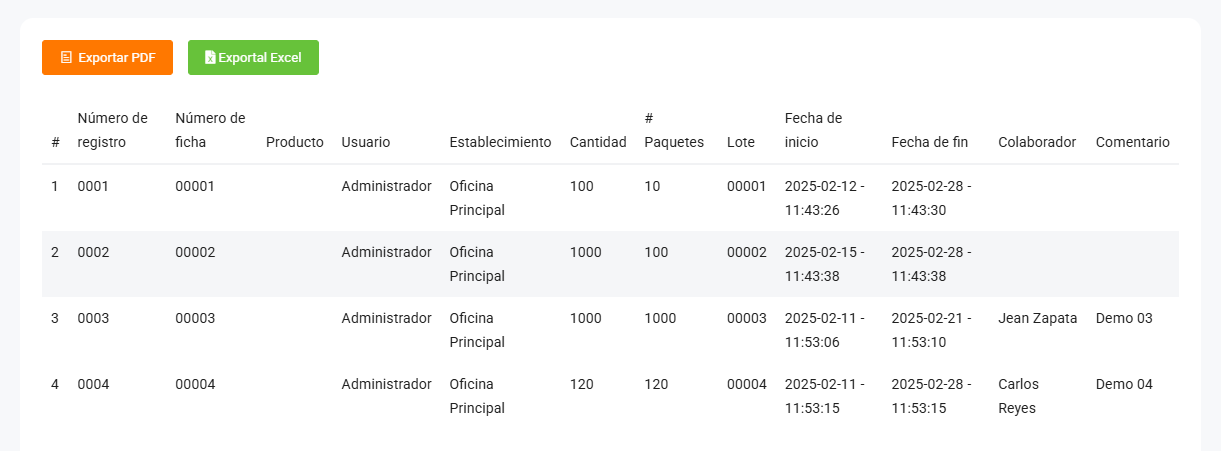Screen dimensions: 1221x451
Task: Click collaborator Carlos Reyes
Action: point(1018,396)
